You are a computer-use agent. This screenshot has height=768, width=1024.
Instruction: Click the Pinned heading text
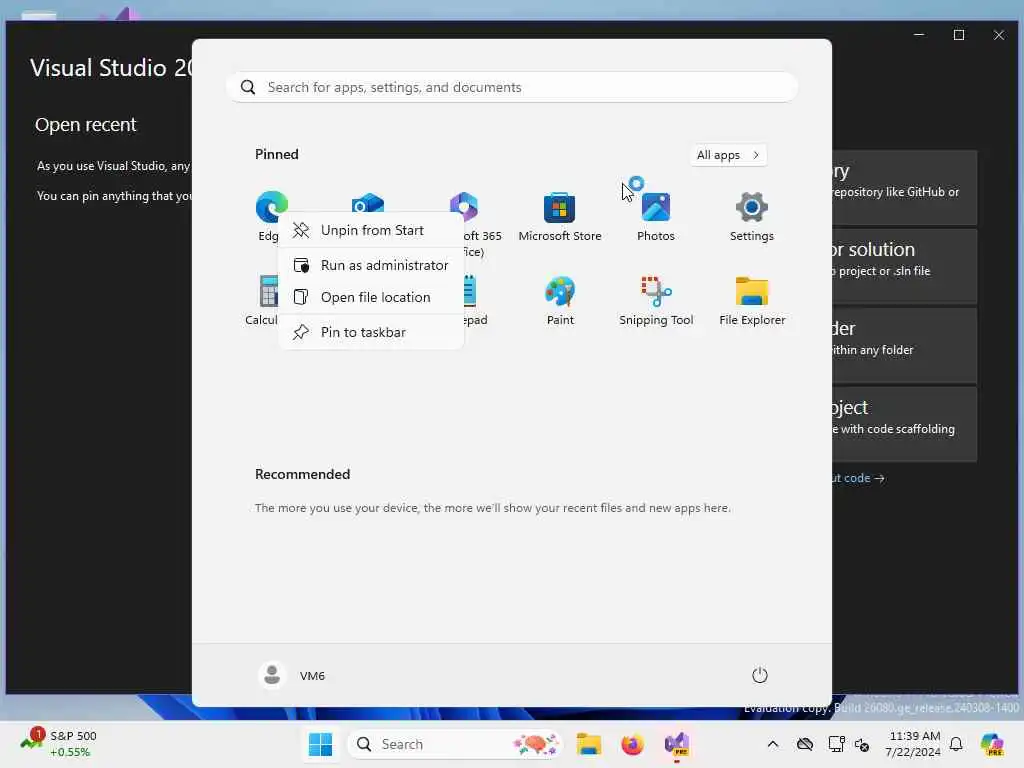[x=276, y=154]
